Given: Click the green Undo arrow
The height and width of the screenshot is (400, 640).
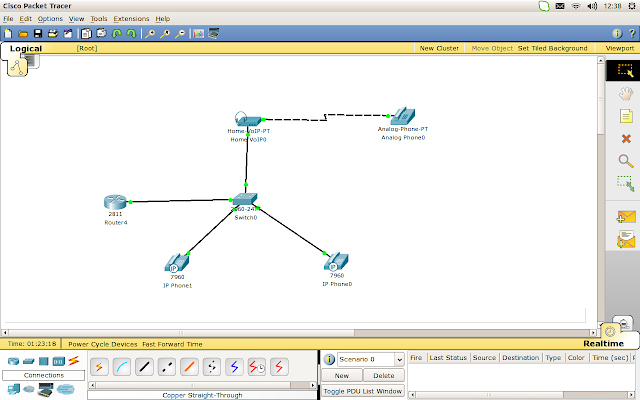Looking at the screenshot, I should [117, 33].
